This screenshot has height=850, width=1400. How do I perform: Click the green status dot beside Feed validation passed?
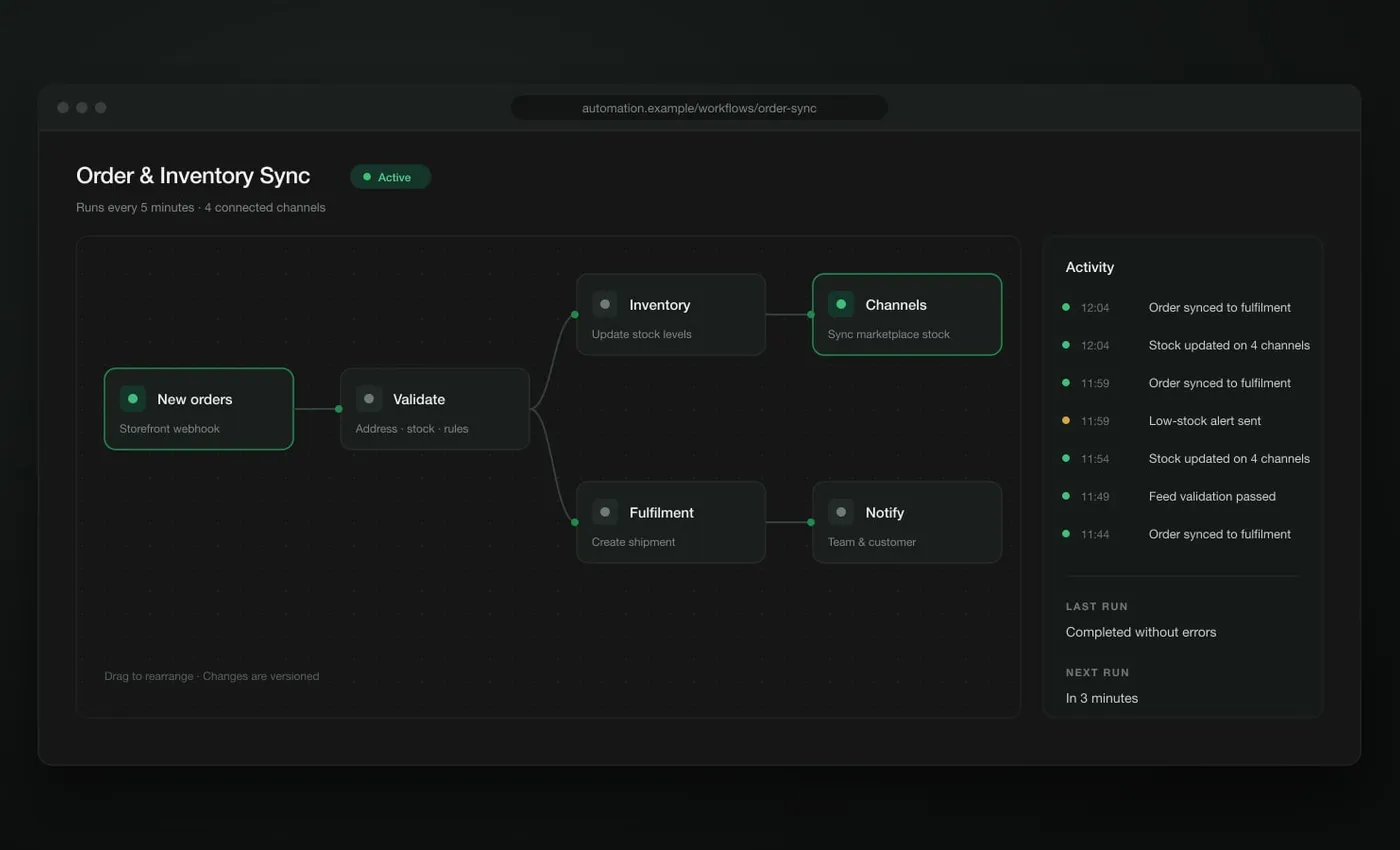pyautogui.click(x=1066, y=497)
